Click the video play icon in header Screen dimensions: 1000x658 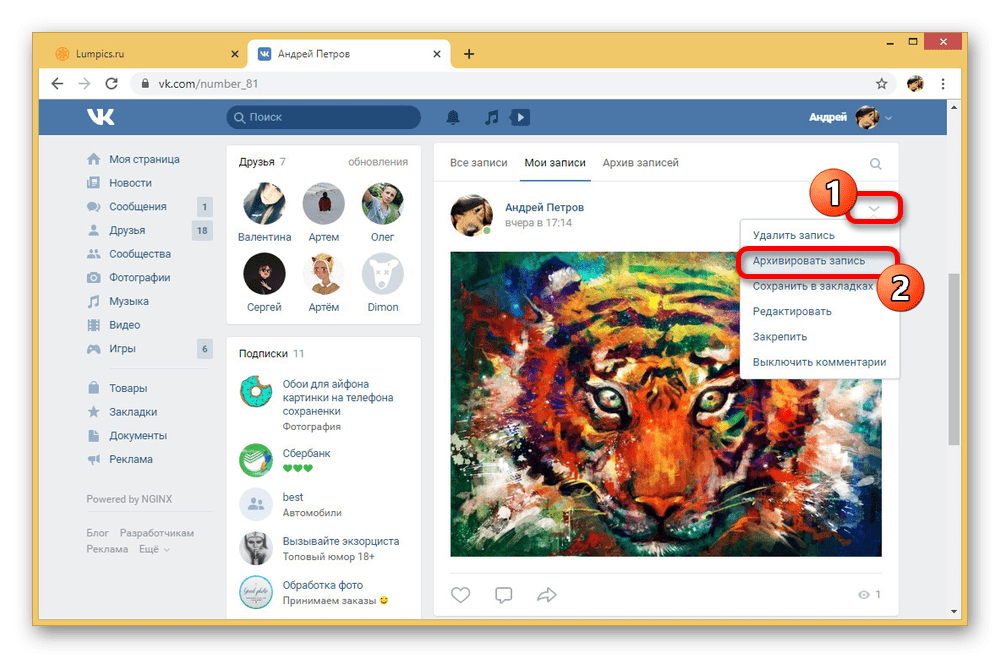coord(520,117)
